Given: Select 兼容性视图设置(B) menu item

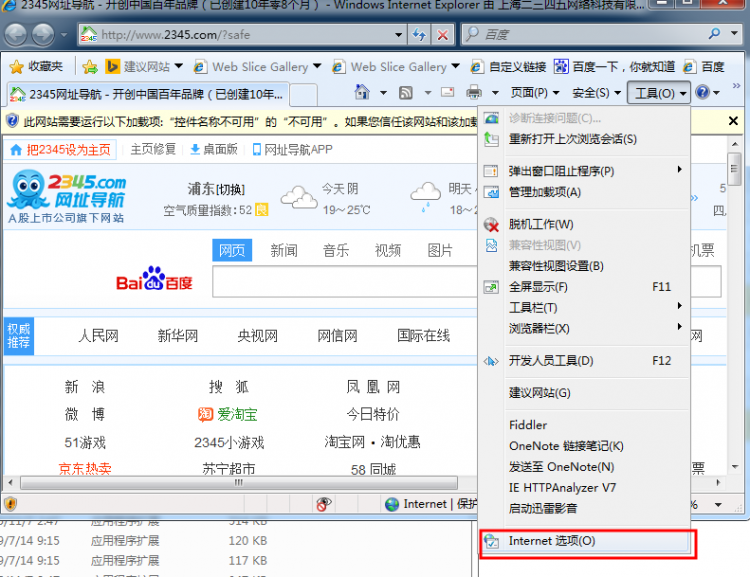Looking at the screenshot, I should point(585,266).
